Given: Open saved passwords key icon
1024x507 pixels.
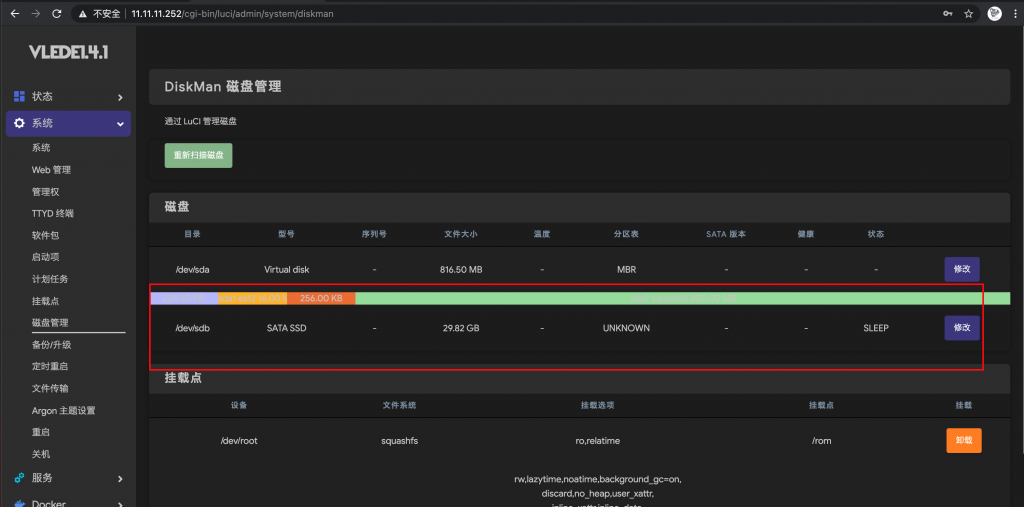Looking at the screenshot, I should tap(946, 14).
